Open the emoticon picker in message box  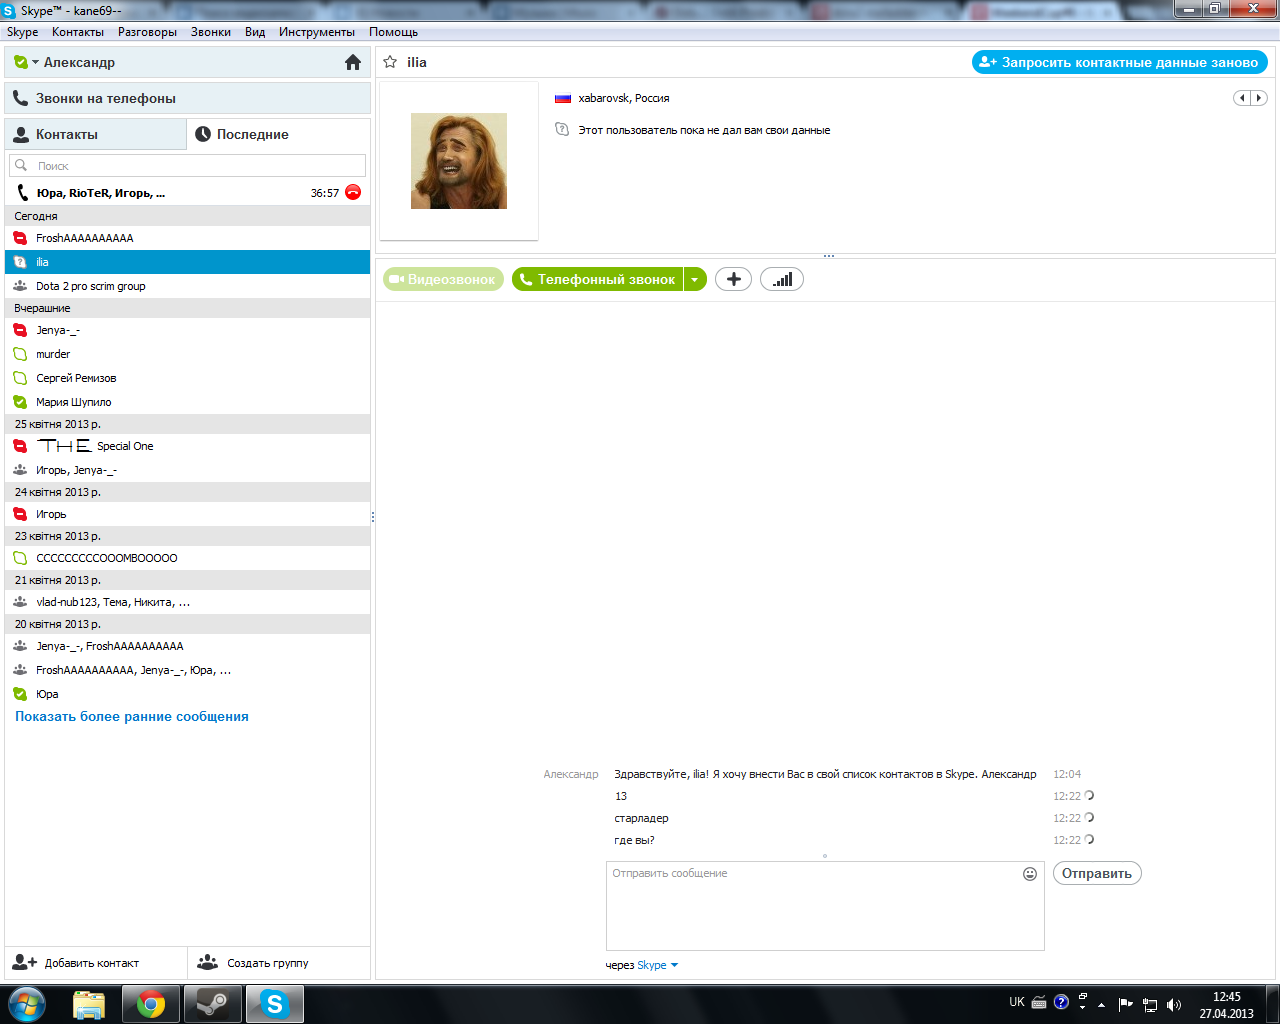(1030, 874)
